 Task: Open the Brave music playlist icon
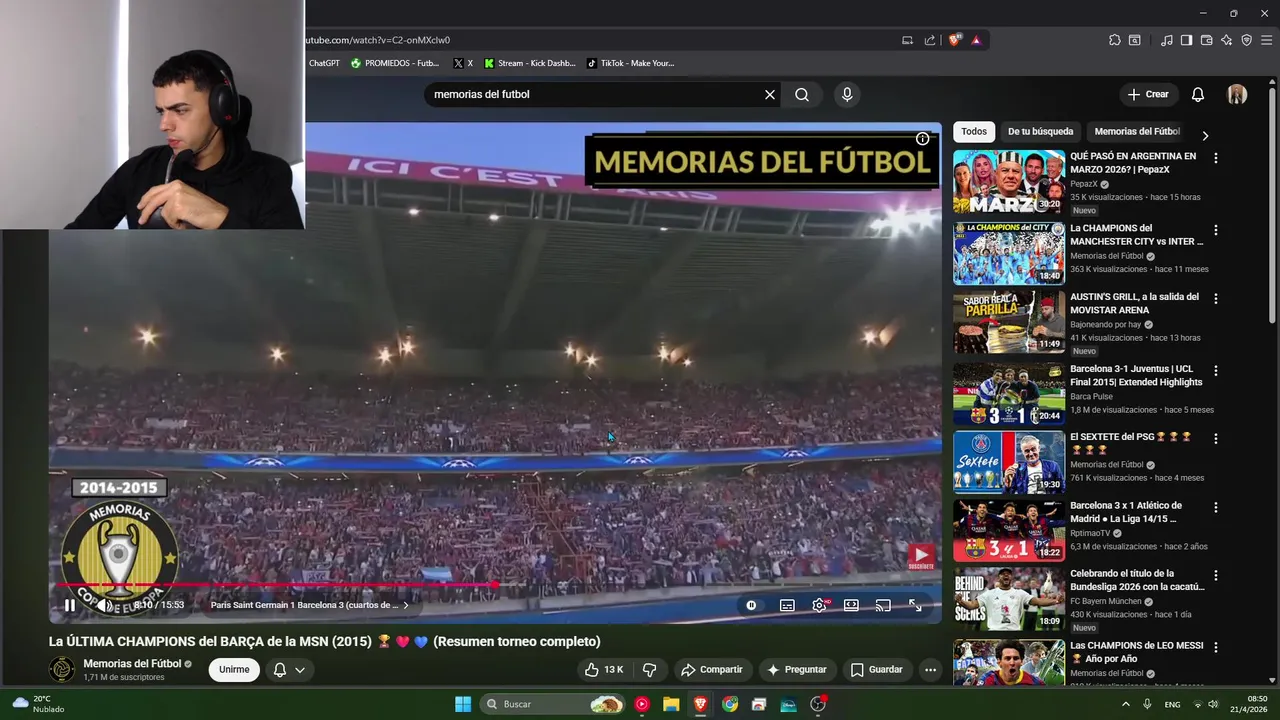pos(1167,40)
